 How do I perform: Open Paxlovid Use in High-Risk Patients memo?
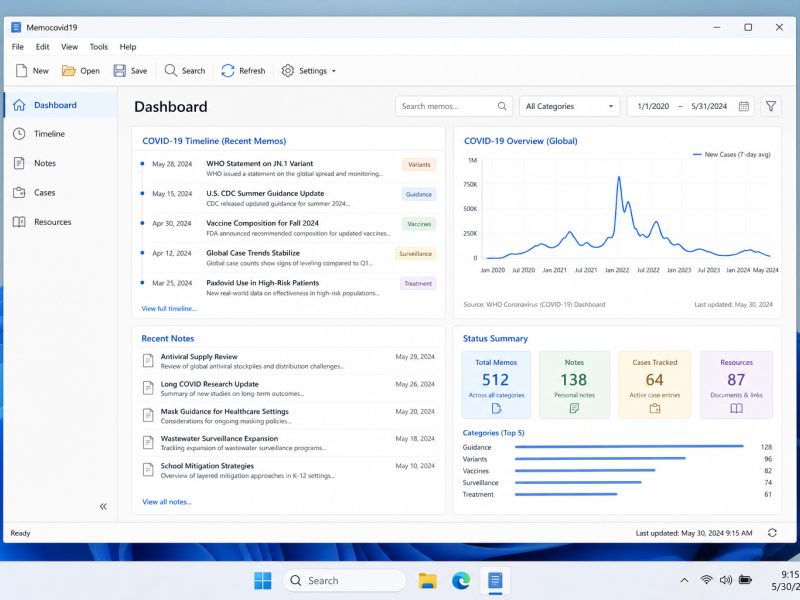262,283
